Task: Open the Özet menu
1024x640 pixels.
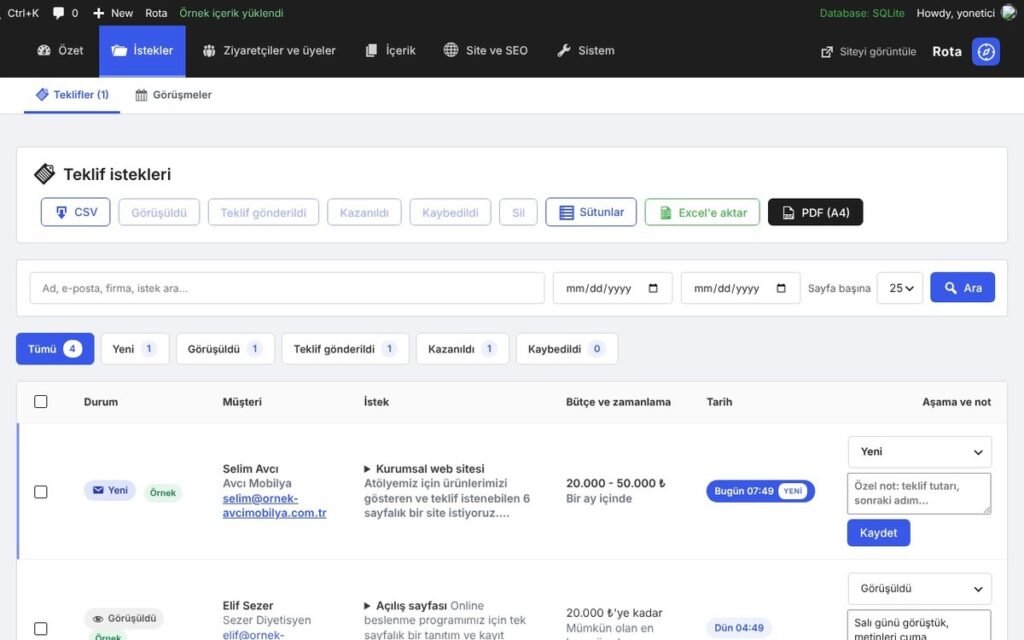Action: click(x=61, y=51)
